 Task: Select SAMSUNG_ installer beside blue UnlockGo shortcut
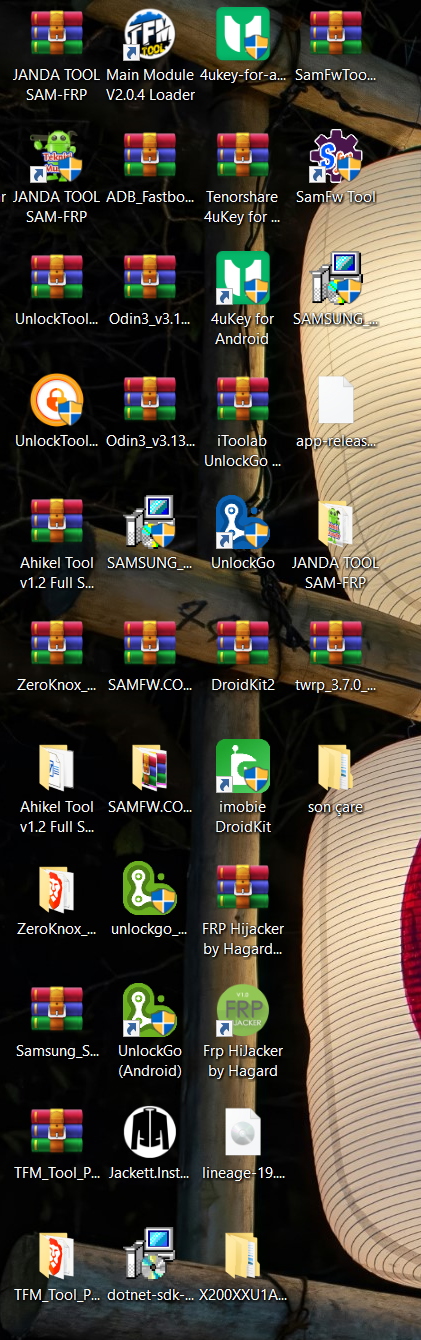[150, 522]
